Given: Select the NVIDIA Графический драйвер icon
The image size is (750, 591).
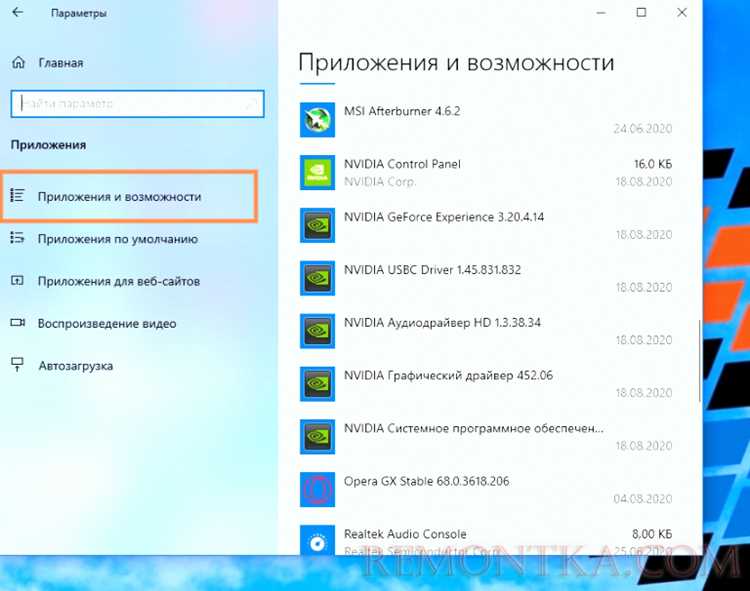Looking at the screenshot, I should click(317, 384).
